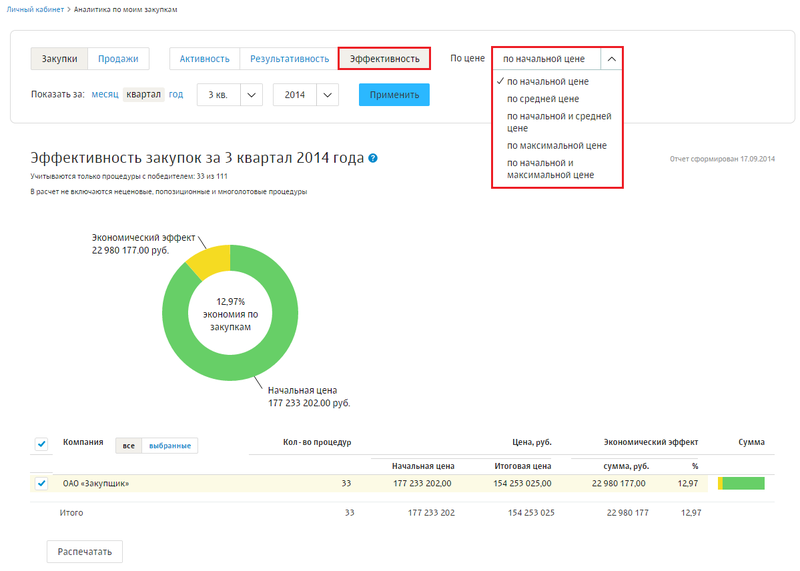
Task: Switch the company filter to «все»
Action: tap(128, 446)
